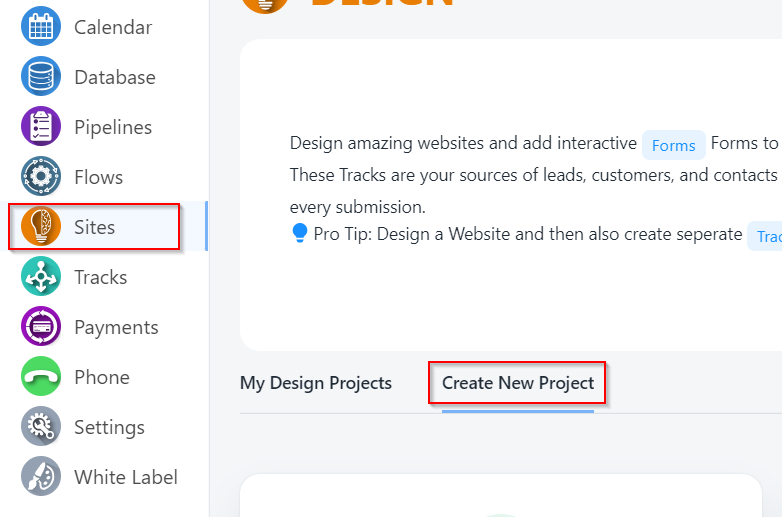This screenshot has height=517, width=782.
Task: Open the Sites lightbulb icon
Action: [41, 227]
